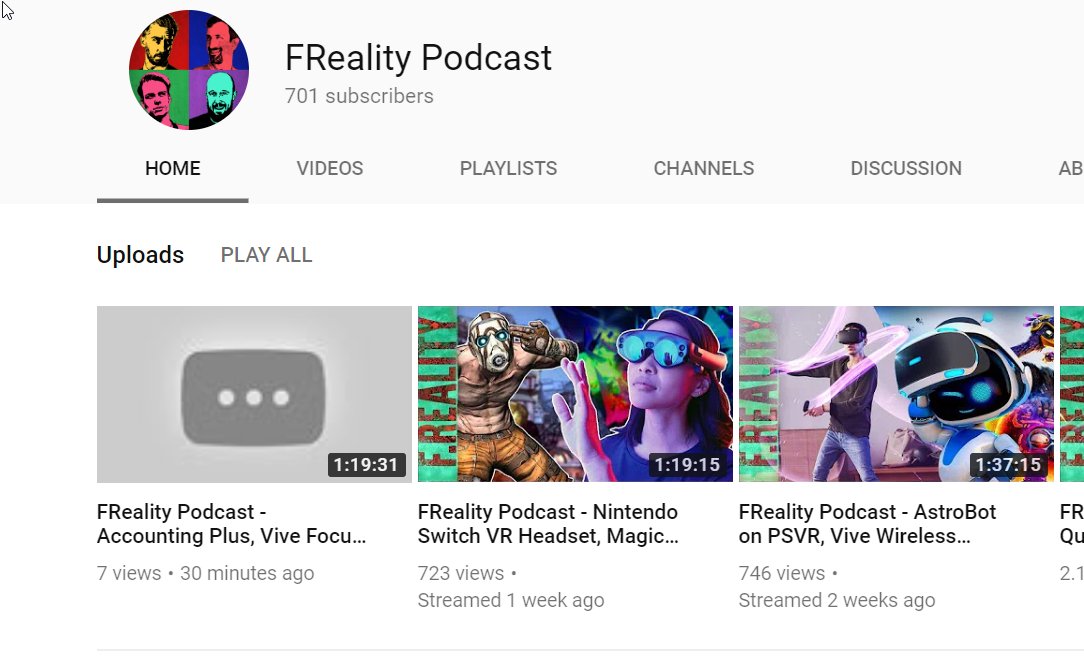Click the 701 subscribers text
This screenshot has height=664, width=1084.
pos(359,96)
